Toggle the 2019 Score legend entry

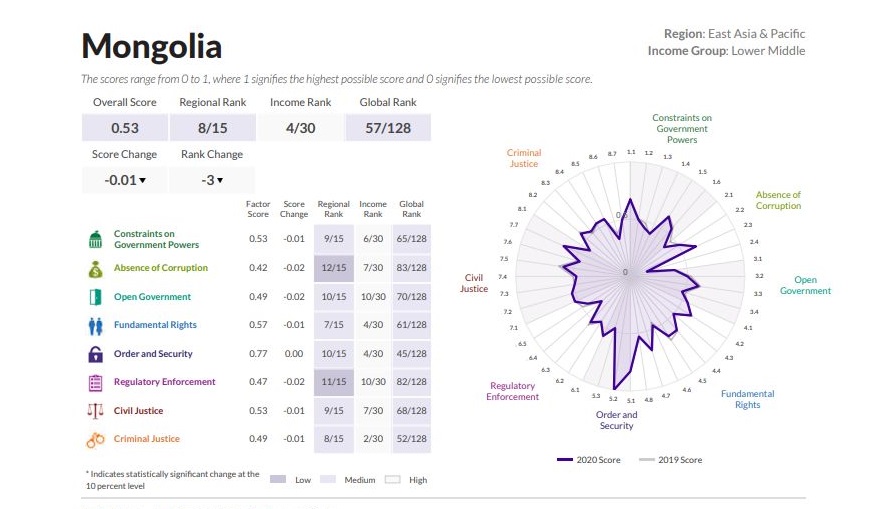pos(670,460)
